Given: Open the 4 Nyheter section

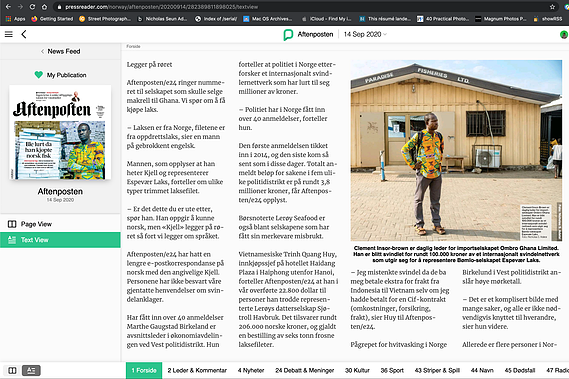Looking at the screenshot, I should pyautogui.click(x=251, y=370).
